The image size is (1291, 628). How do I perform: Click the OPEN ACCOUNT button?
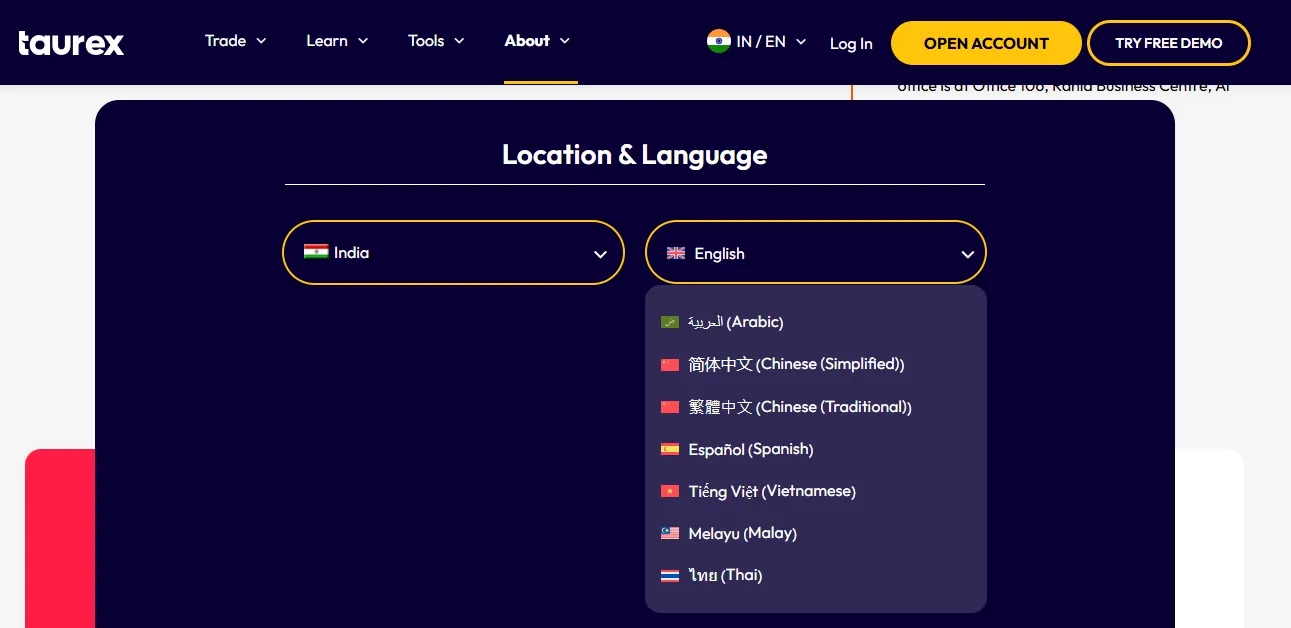pos(986,43)
